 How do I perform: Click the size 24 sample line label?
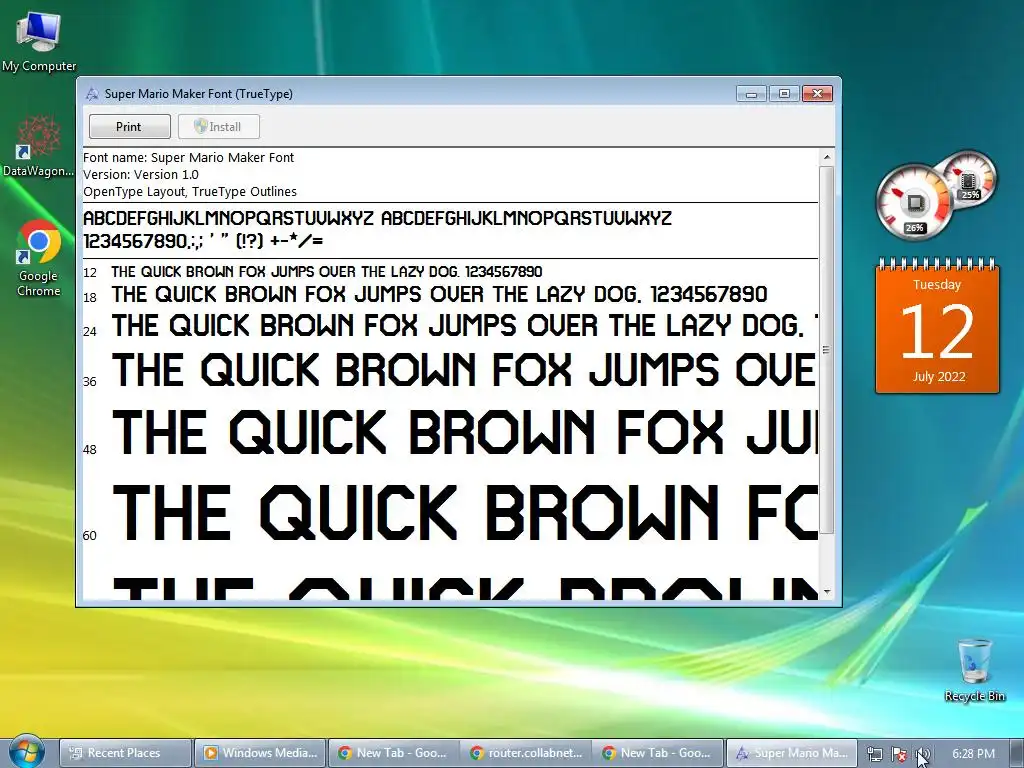click(90, 332)
